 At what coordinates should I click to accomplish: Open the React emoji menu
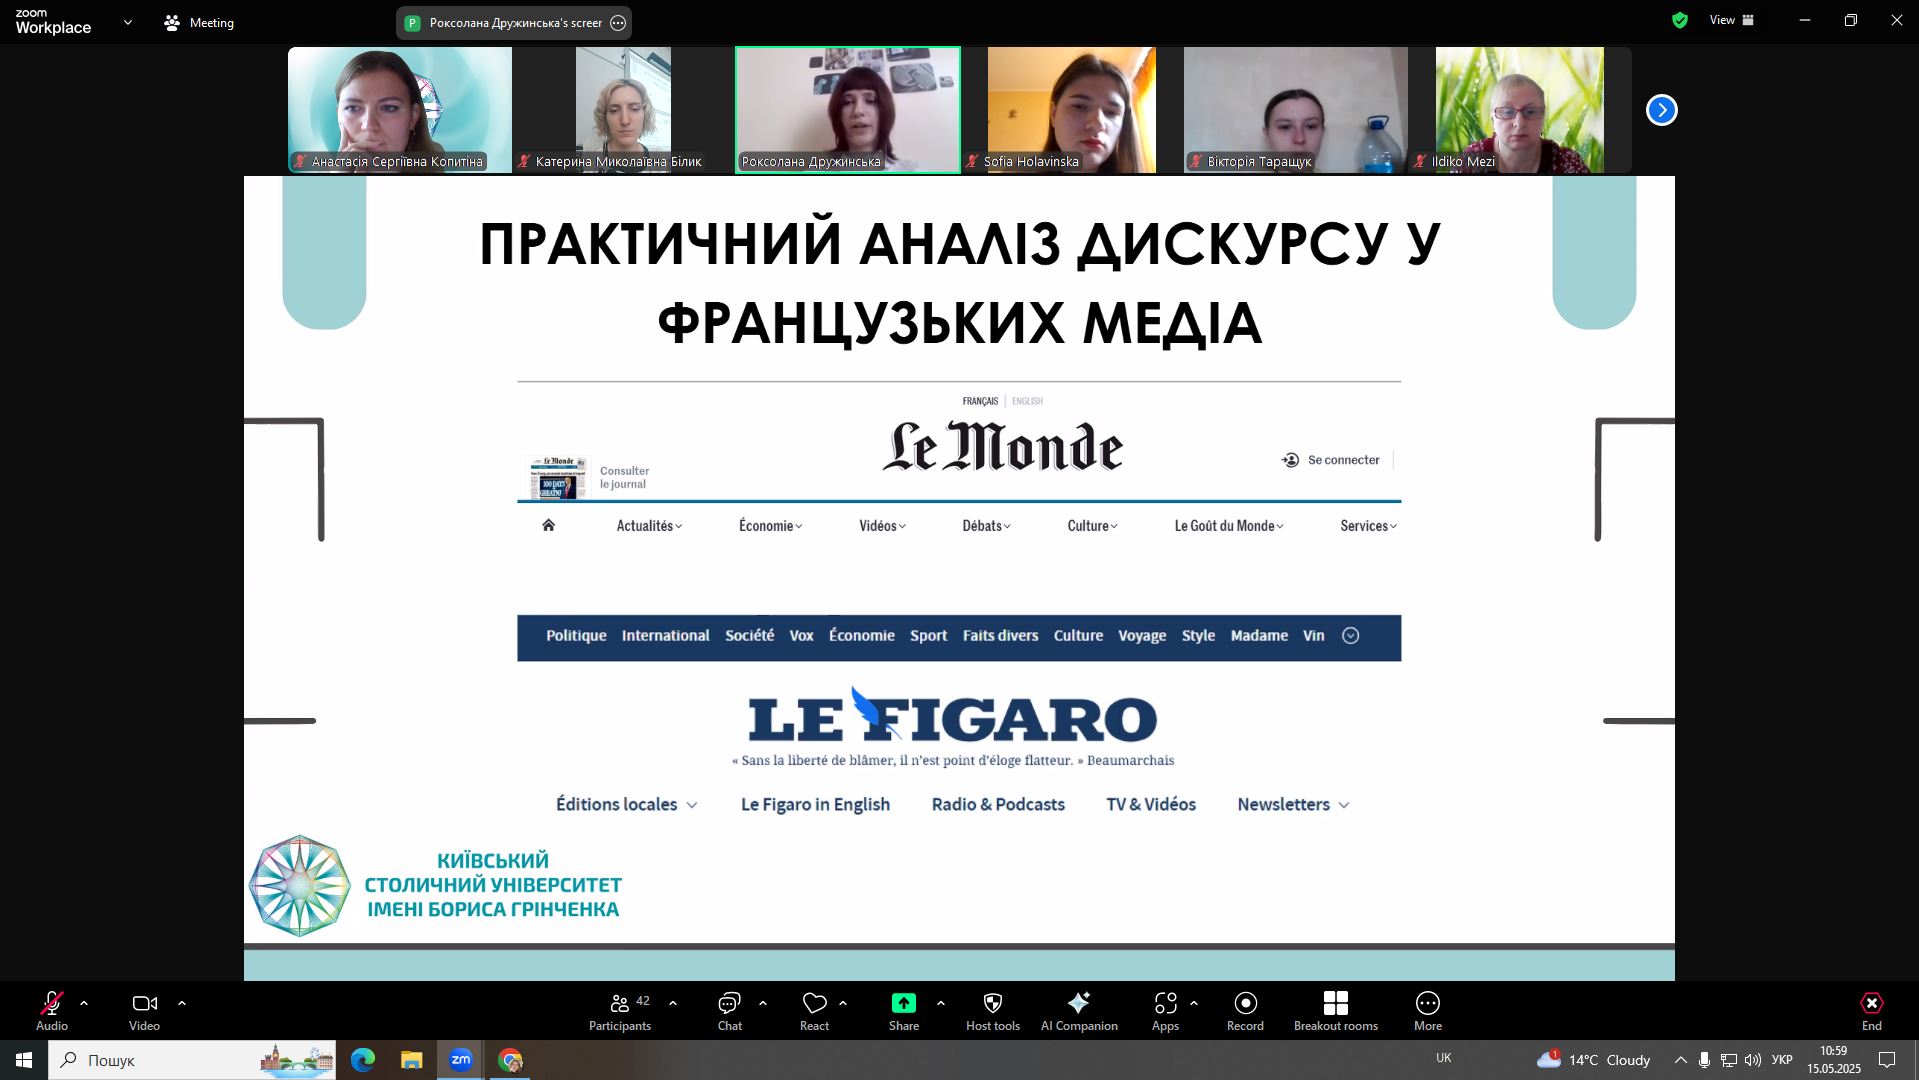click(x=814, y=1010)
